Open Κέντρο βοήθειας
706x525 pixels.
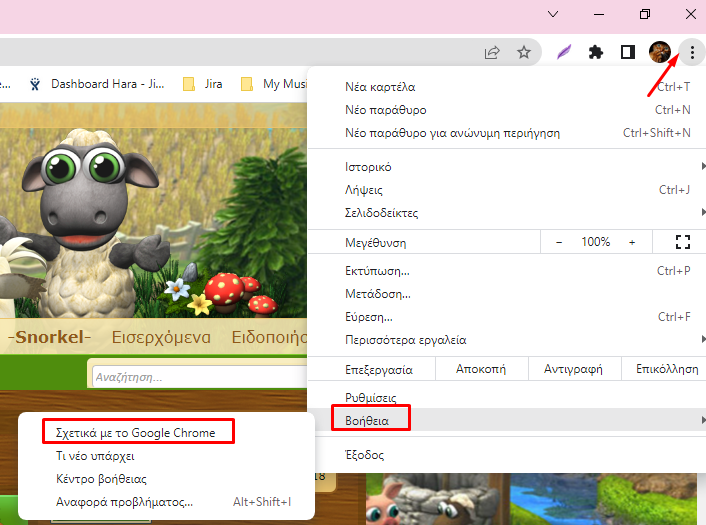(x=166, y=479)
